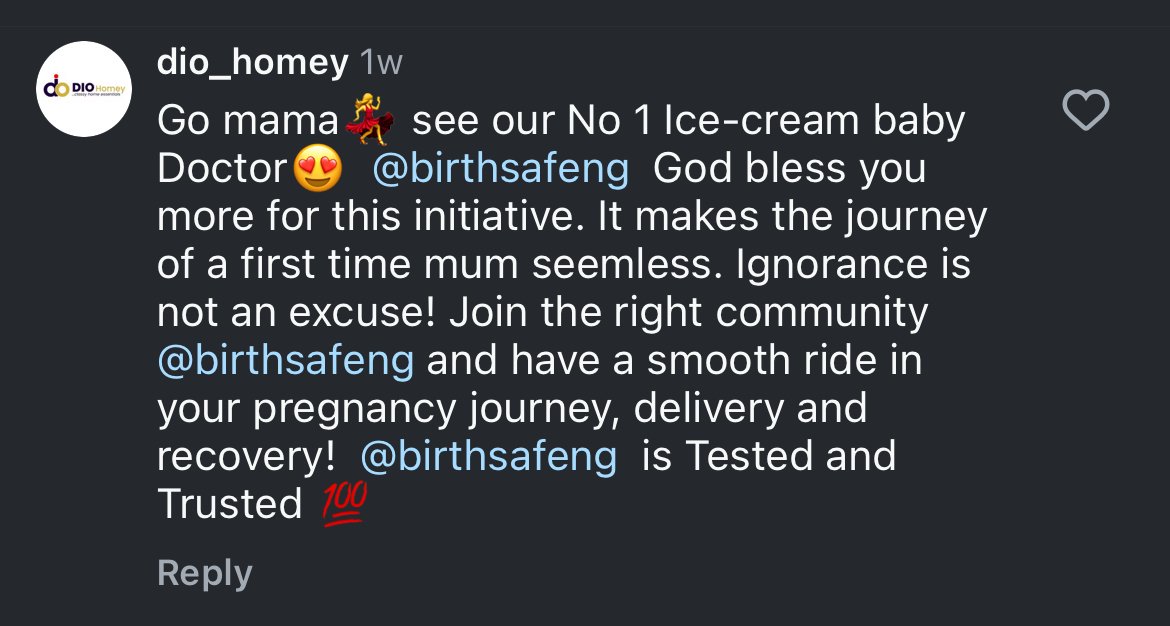The width and height of the screenshot is (1170, 626).
Task: Open @birthsafeng mention before 'and have a smooth'
Action: [286, 360]
